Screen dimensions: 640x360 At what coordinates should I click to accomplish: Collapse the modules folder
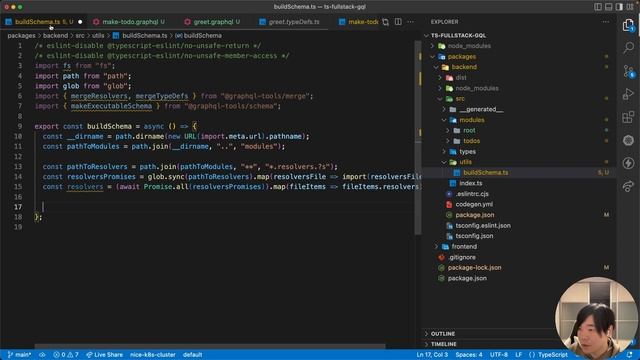tap(471, 120)
